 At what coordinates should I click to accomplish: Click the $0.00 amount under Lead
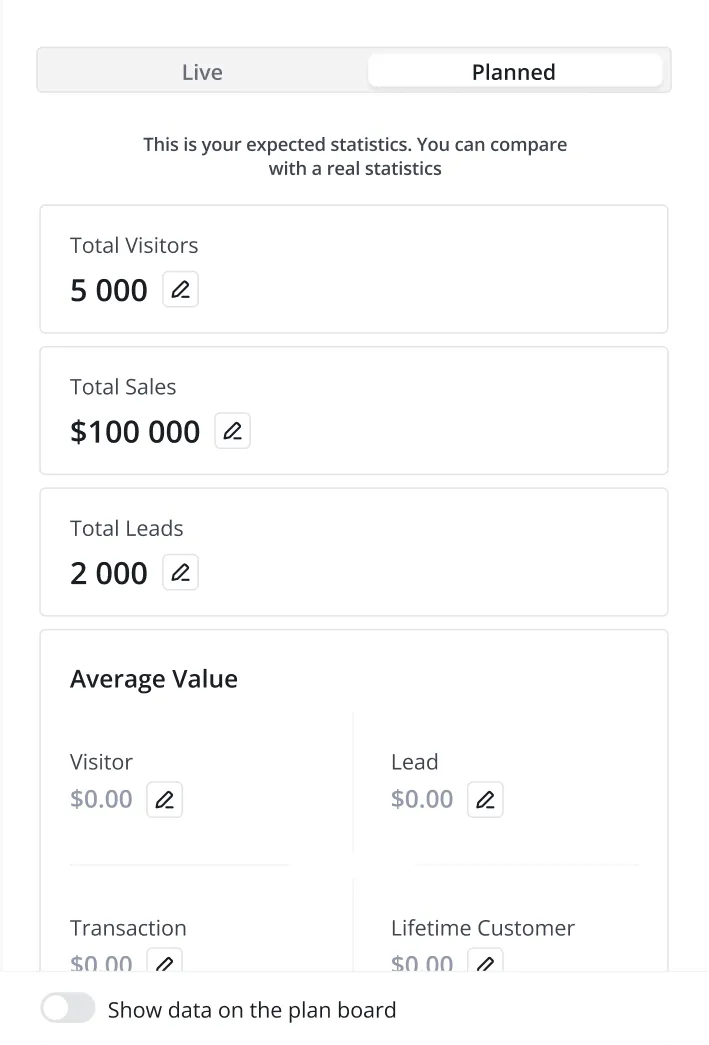(422, 799)
